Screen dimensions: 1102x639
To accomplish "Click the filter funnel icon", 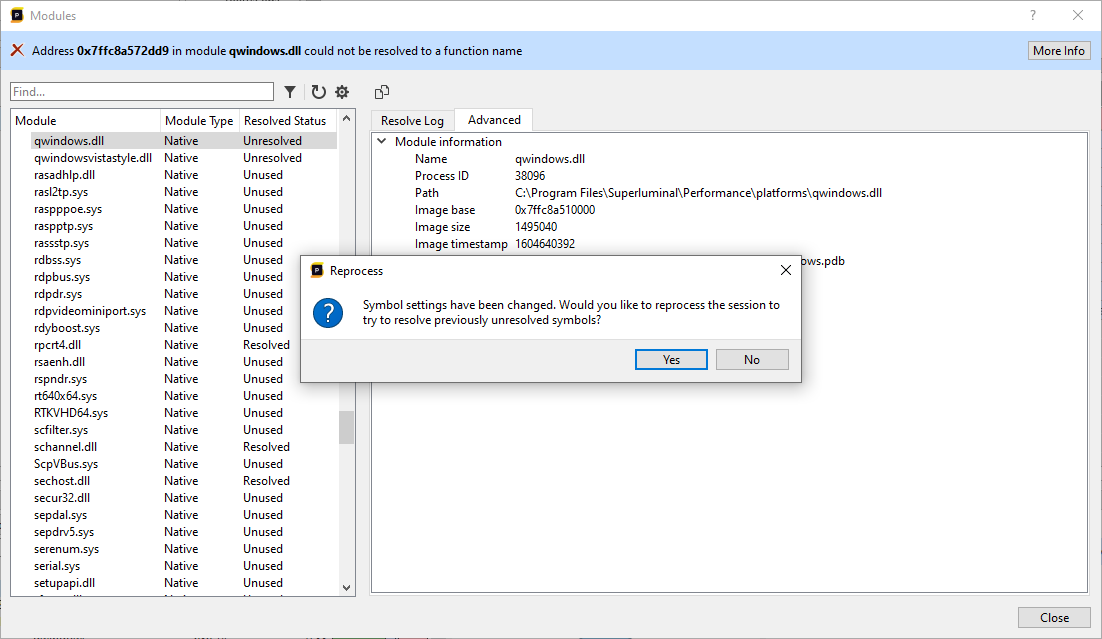I will pyautogui.click(x=290, y=92).
